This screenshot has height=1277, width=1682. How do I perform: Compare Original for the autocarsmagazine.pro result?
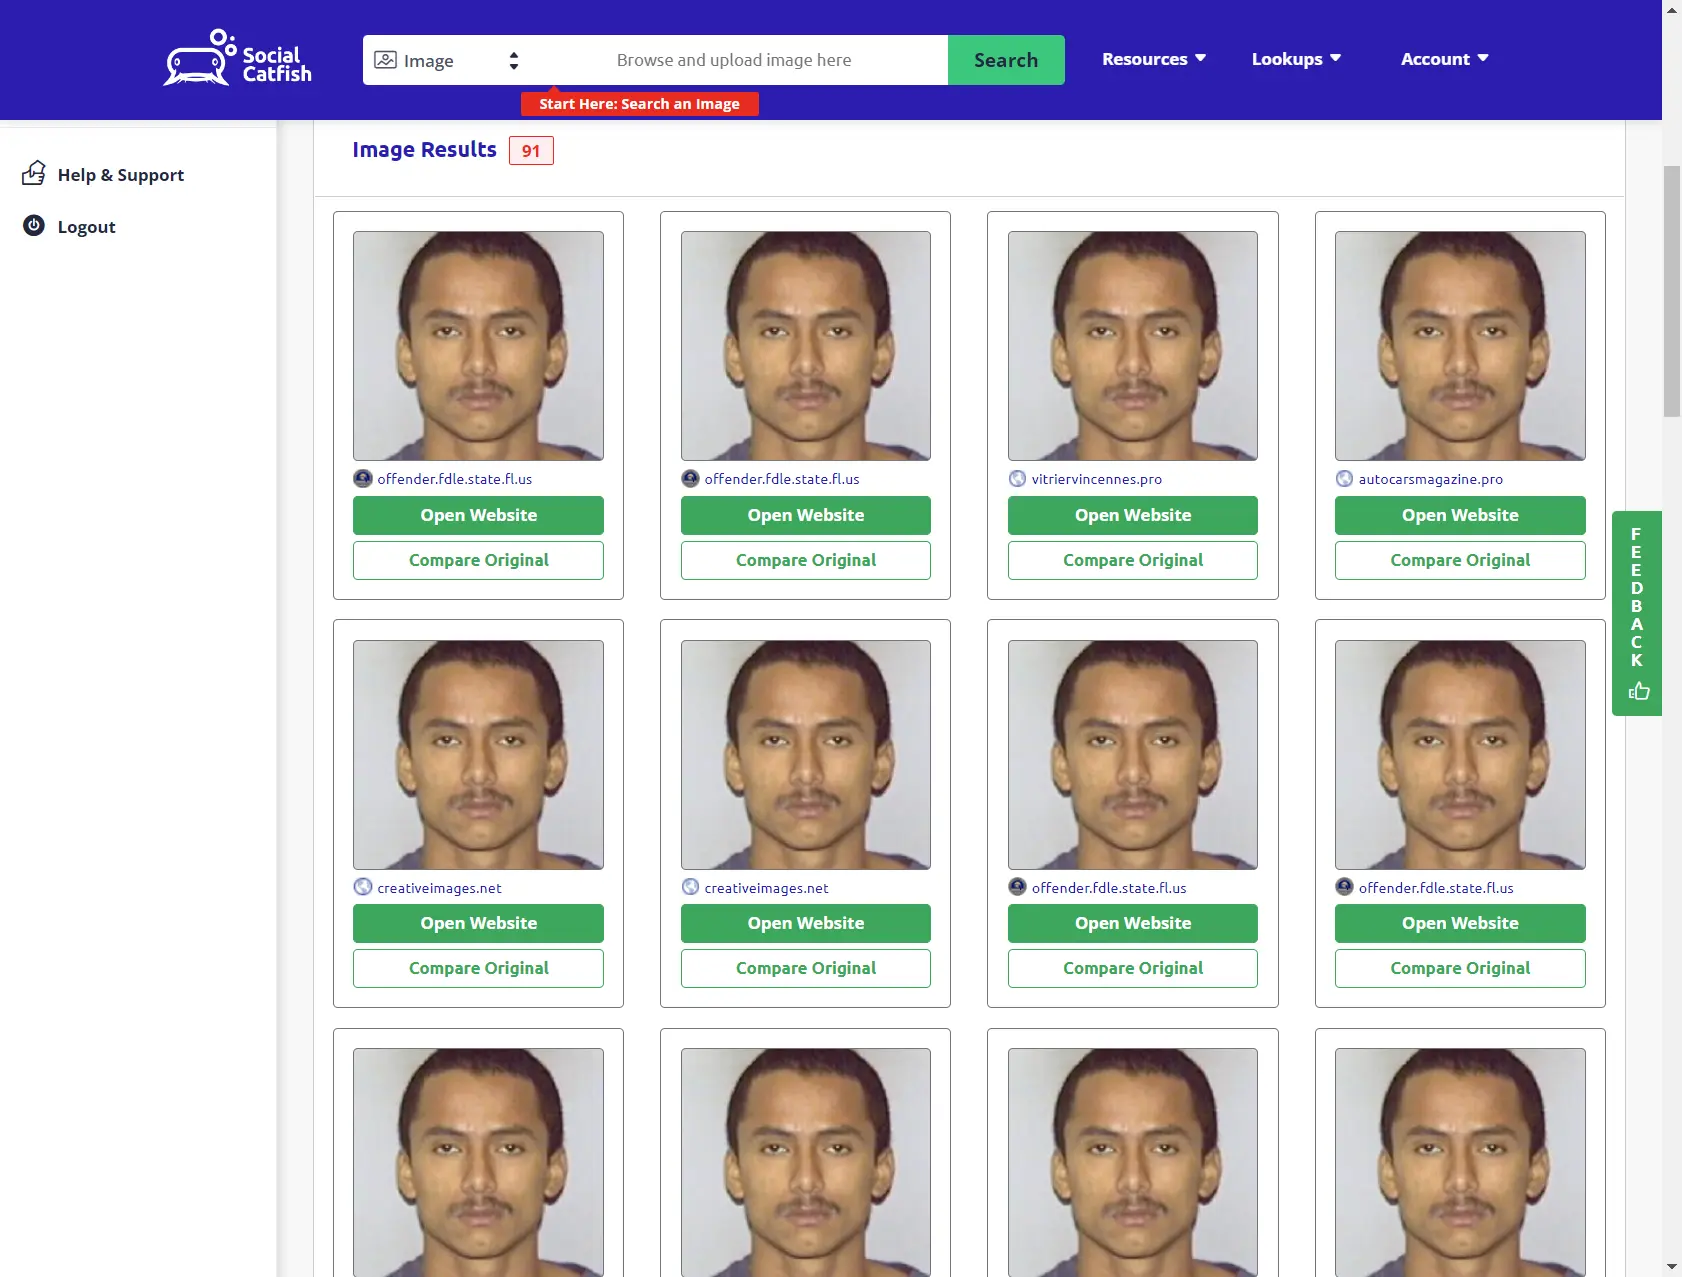[x=1459, y=560]
